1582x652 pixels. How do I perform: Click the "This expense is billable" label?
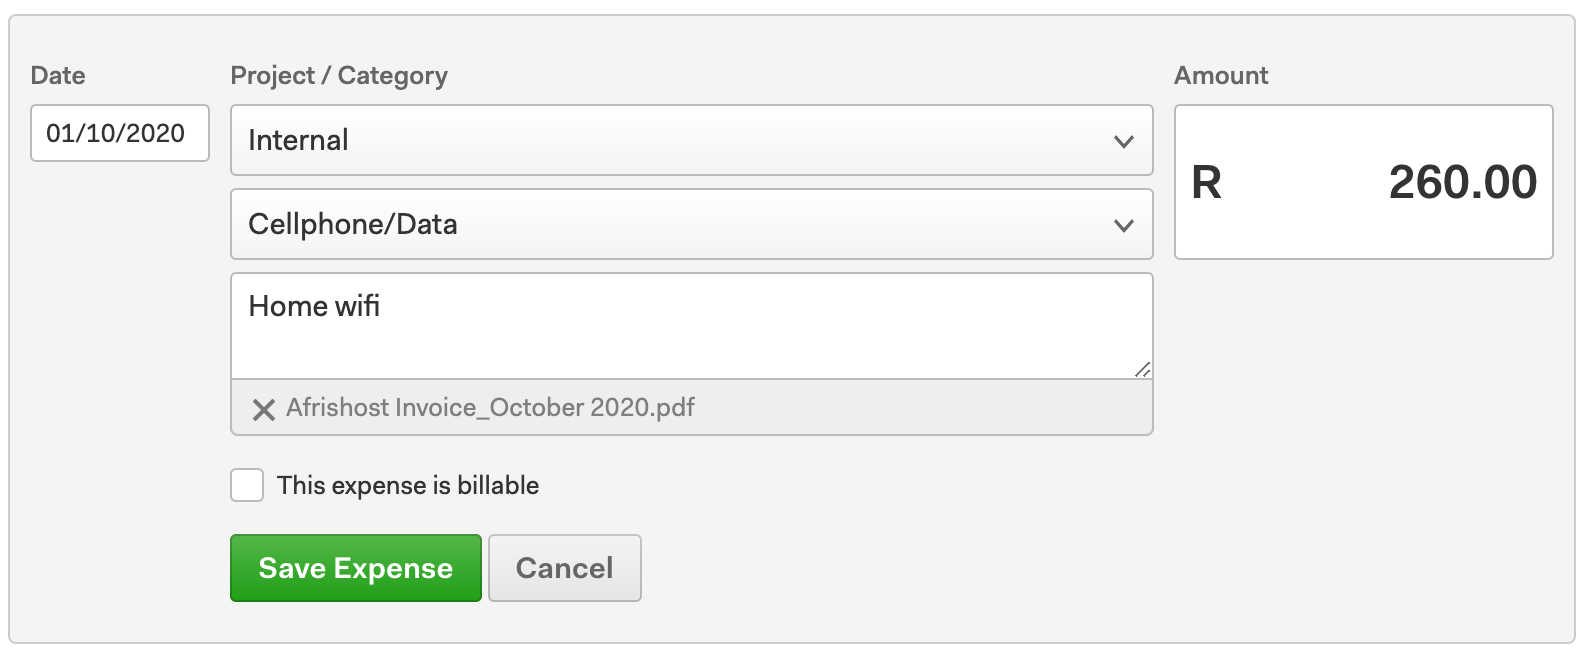coord(408,485)
